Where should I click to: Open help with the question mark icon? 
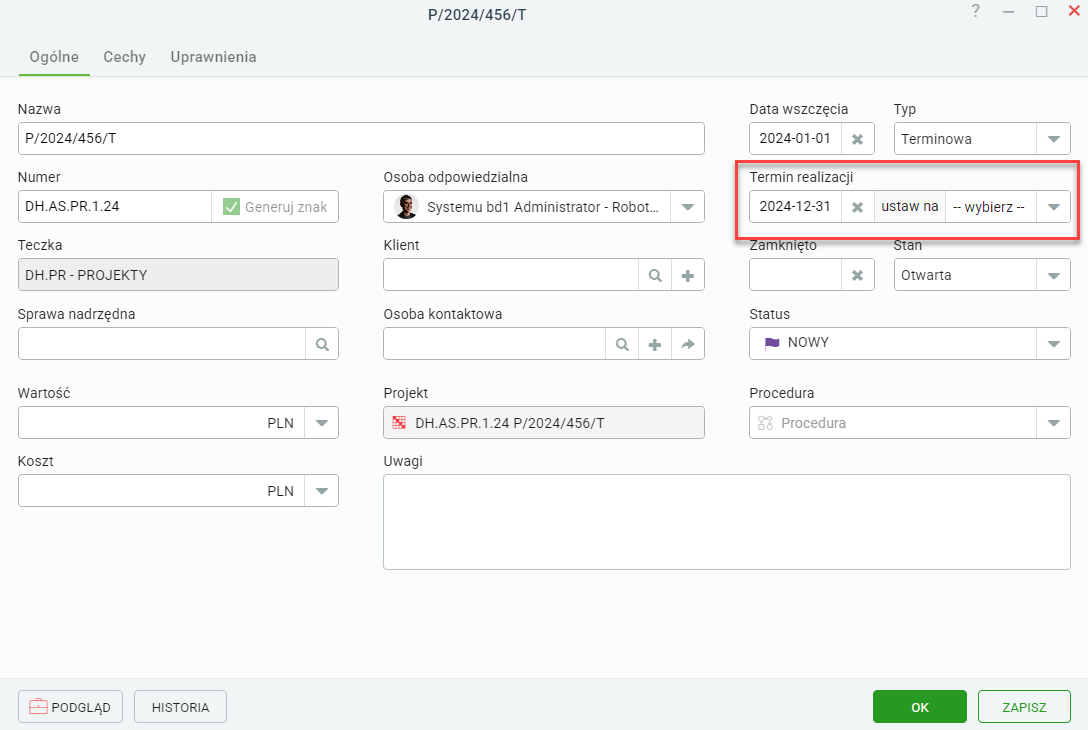pos(976,11)
